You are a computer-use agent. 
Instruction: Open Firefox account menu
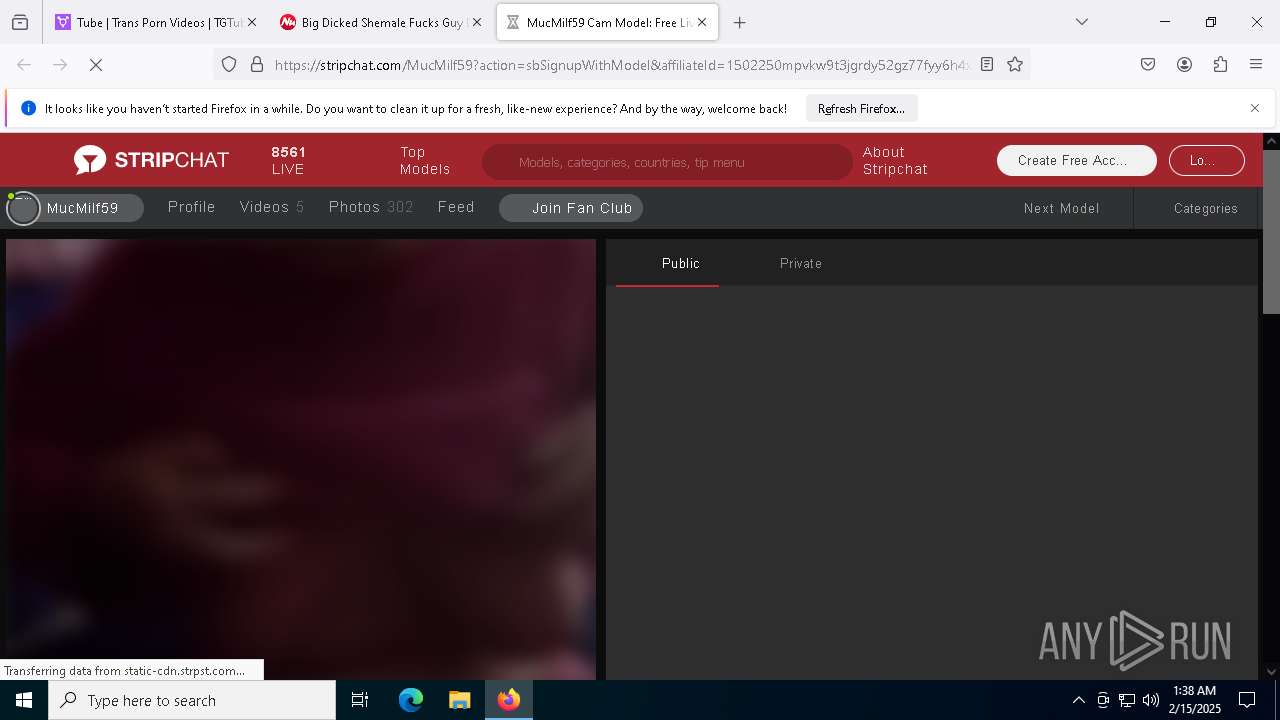(1184, 65)
